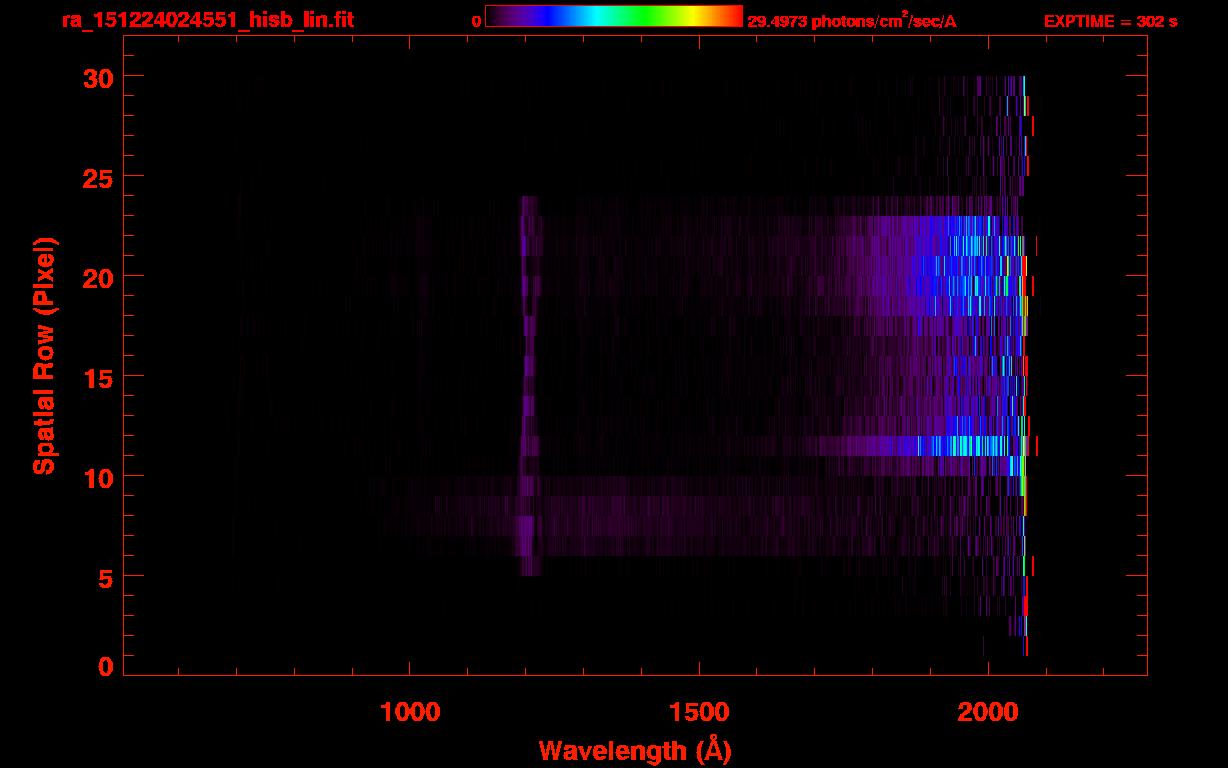Click the colorbar minimum value 0
The height and width of the screenshot is (768, 1228).
[476, 22]
